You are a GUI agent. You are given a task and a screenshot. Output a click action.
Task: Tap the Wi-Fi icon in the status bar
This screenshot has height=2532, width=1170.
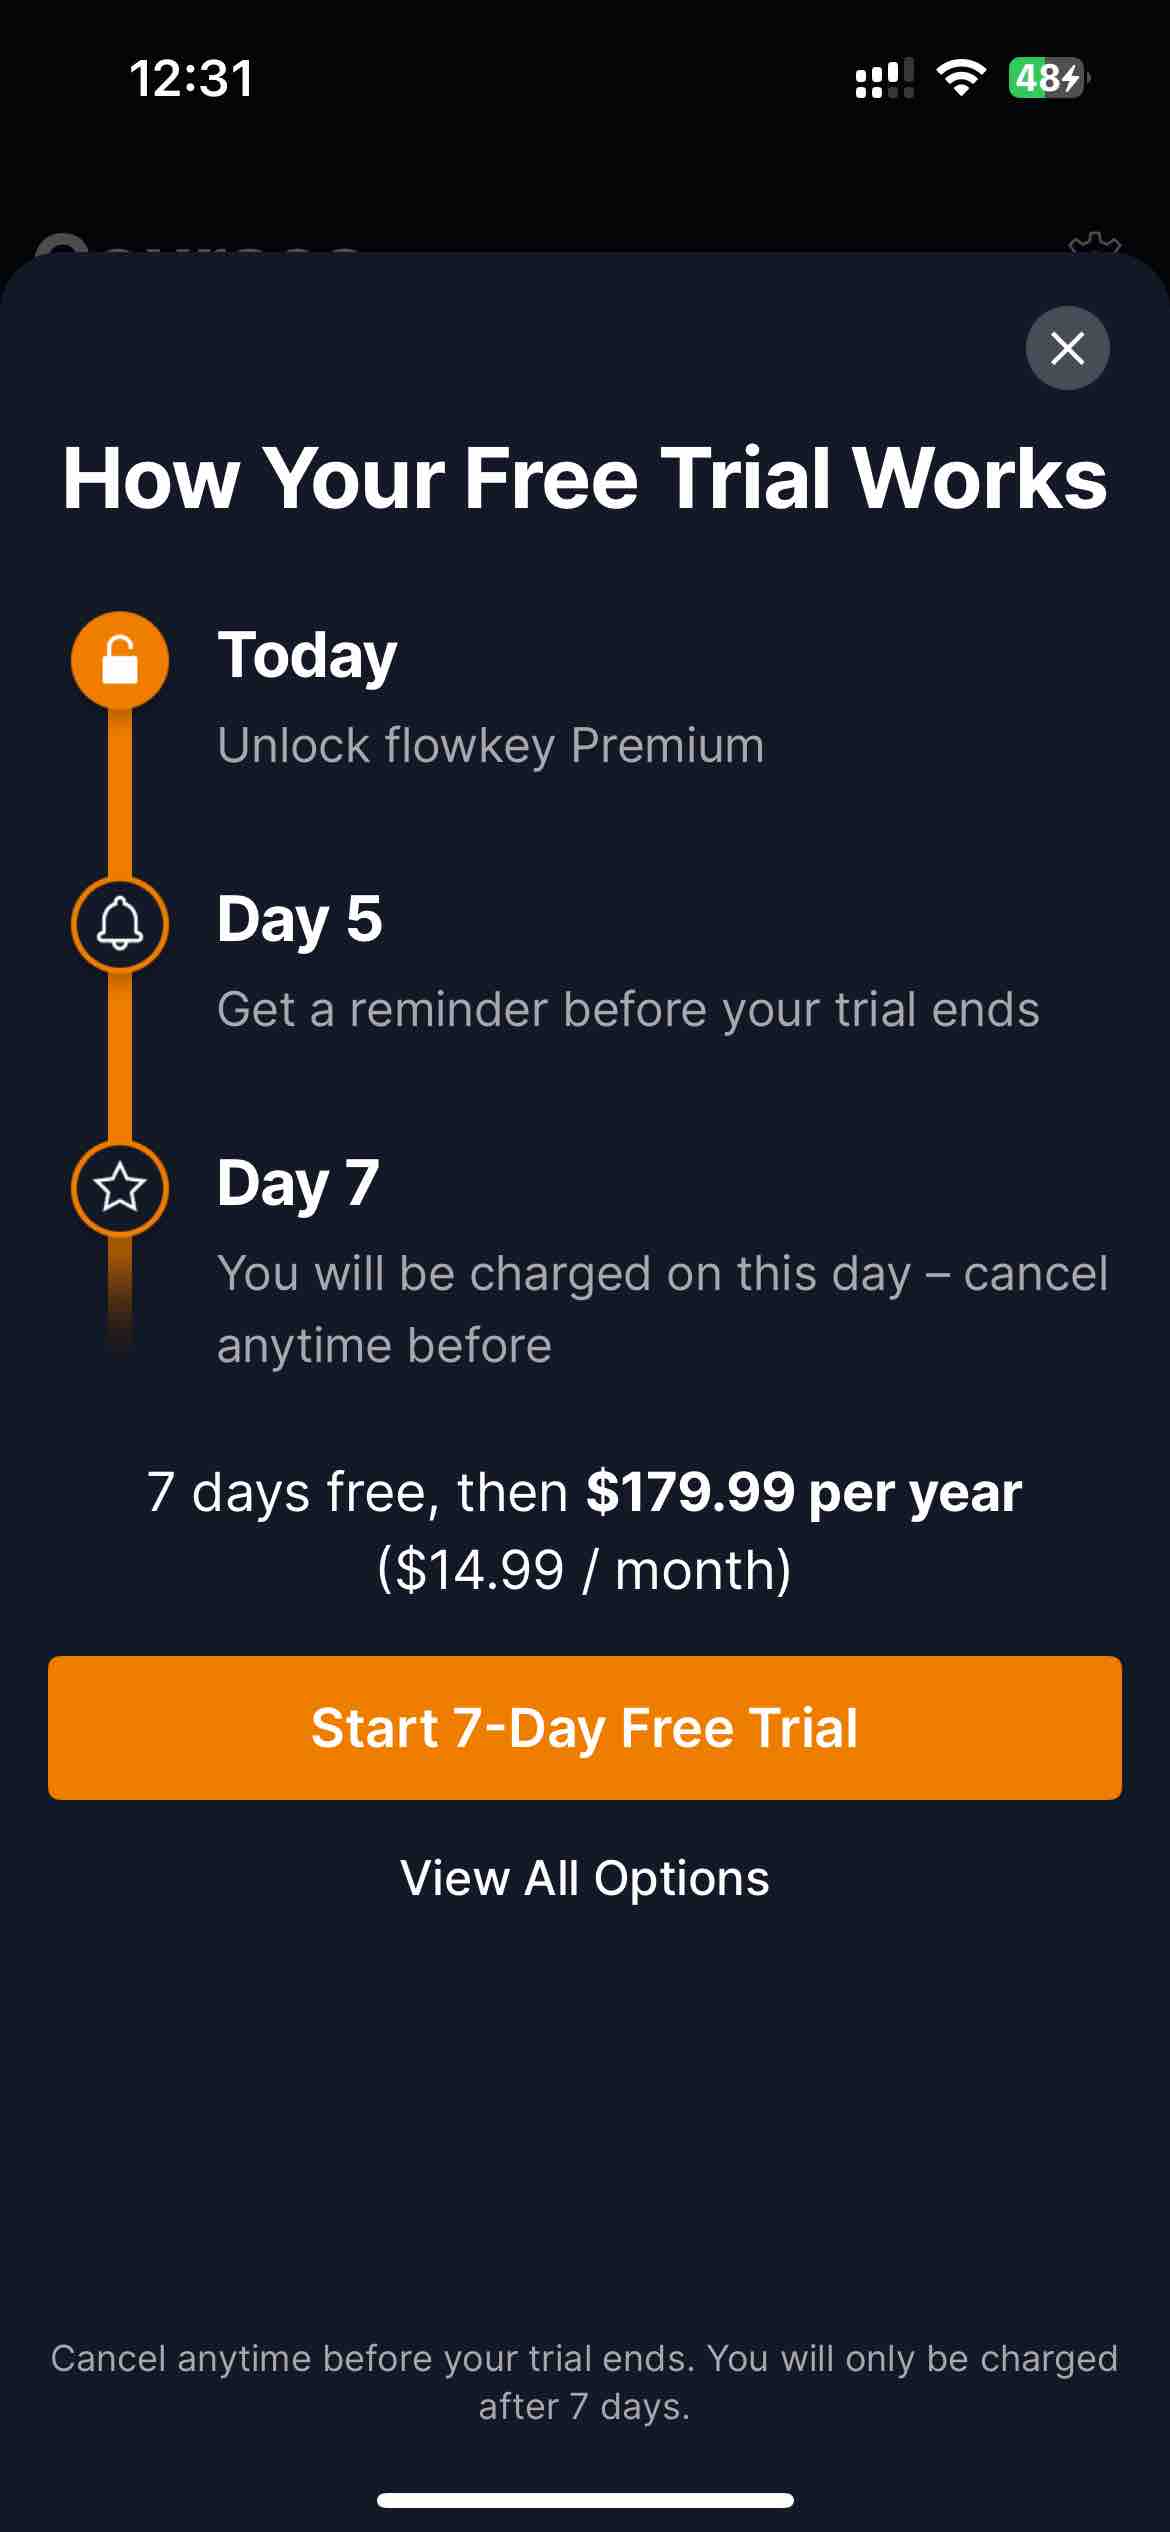[x=962, y=80]
